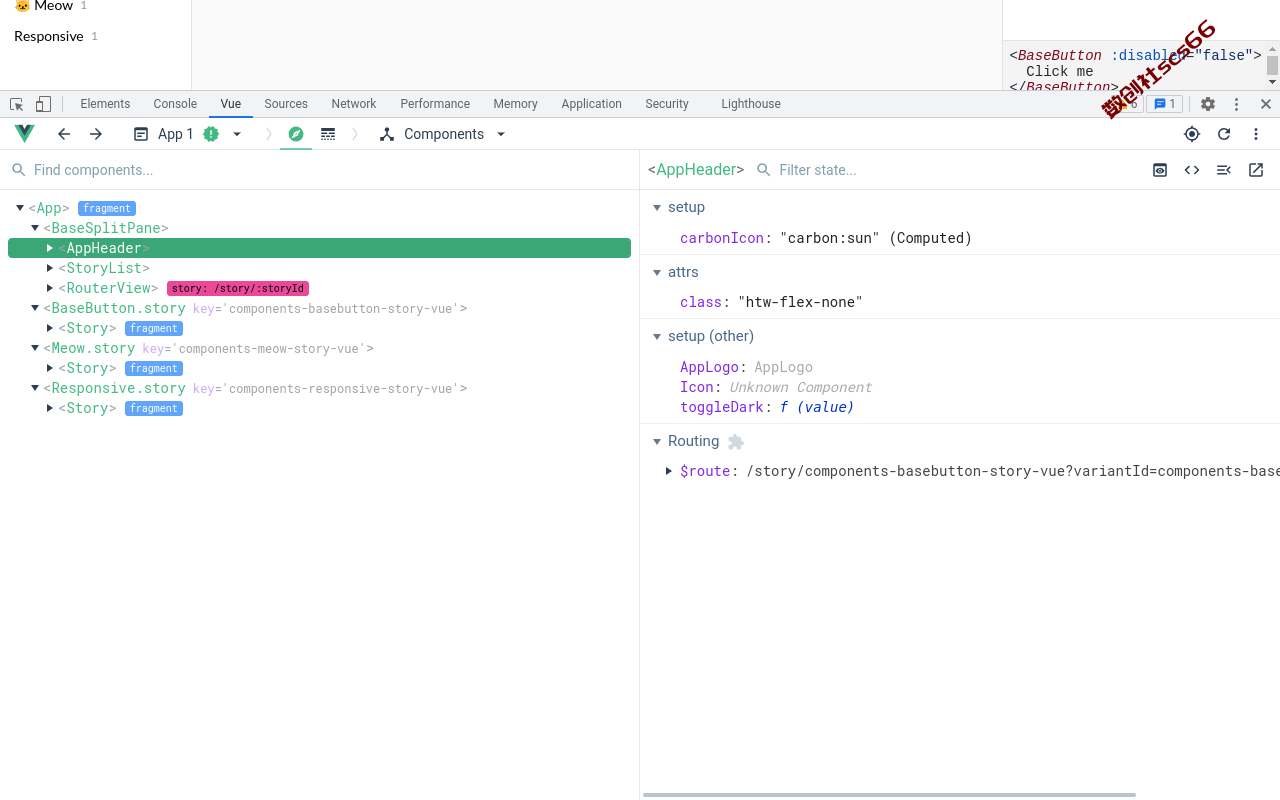Viewport: 1280px width, 800px height.
Task: Open the Timeline view icon
Action: (x=328, y=134)
